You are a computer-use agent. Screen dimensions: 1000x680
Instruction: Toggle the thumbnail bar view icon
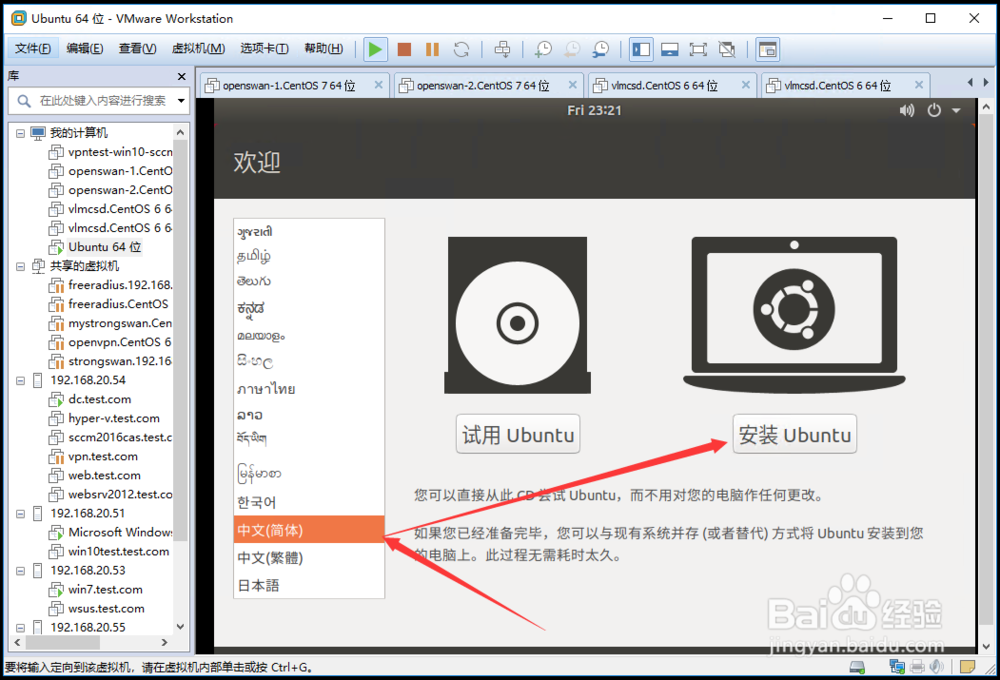pyautogui.click(x=670, y=49)
